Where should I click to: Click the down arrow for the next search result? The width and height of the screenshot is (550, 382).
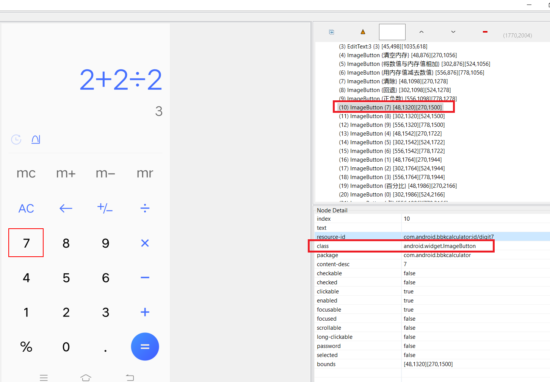click(453, 32)
